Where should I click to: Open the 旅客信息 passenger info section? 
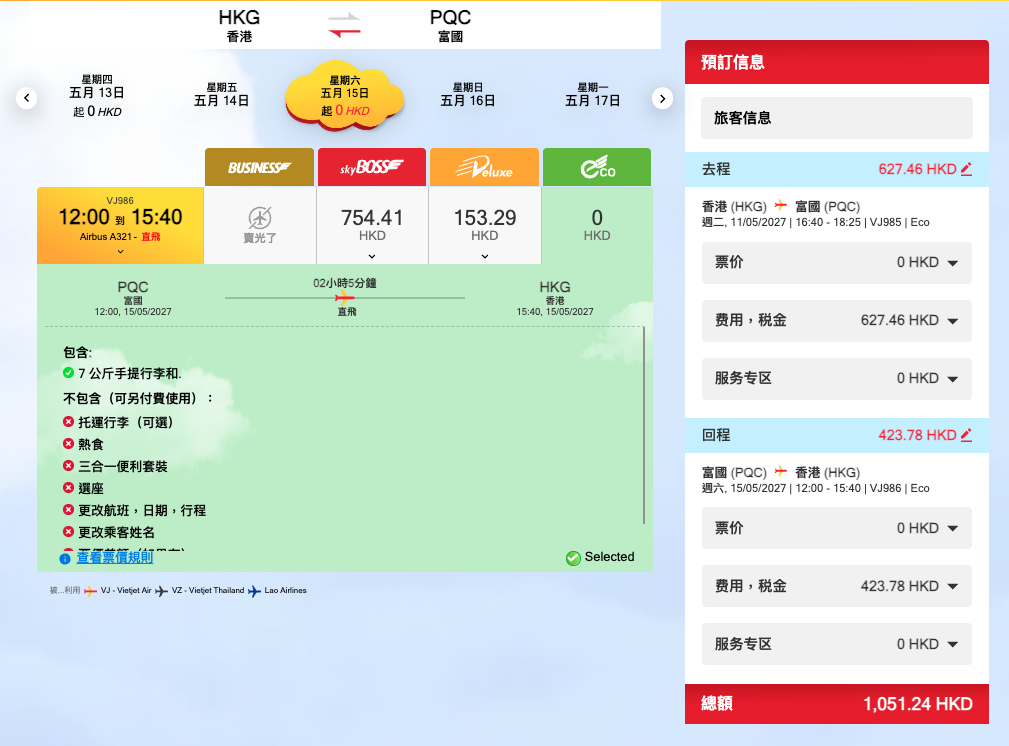pos(837,118)
